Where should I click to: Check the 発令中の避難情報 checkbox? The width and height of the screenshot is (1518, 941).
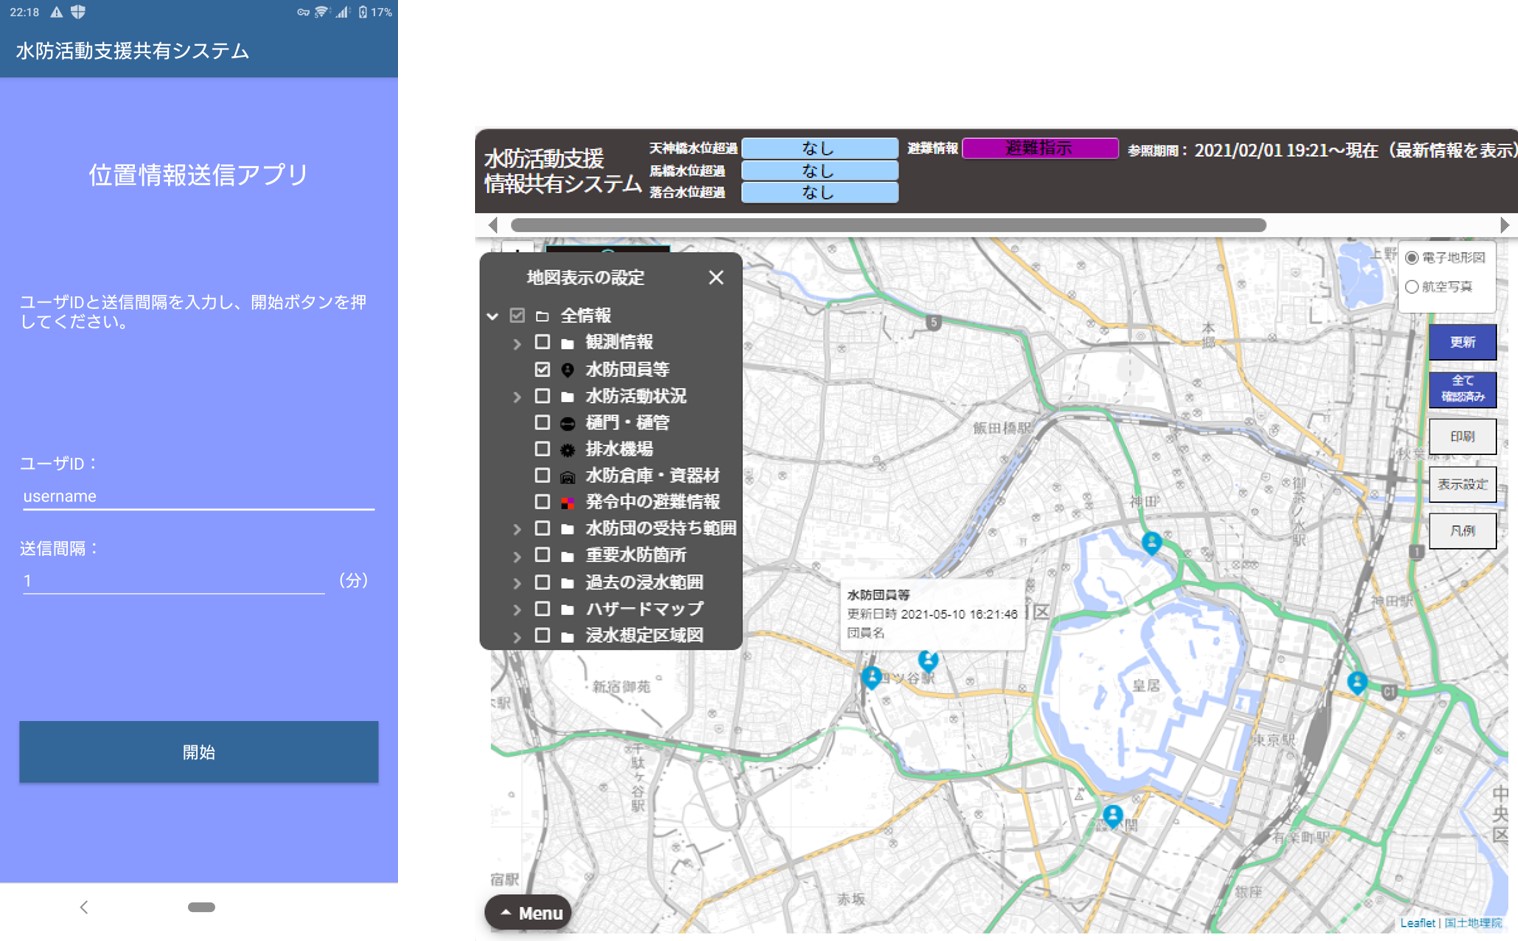pyautogui.click(x=542, y=501)
